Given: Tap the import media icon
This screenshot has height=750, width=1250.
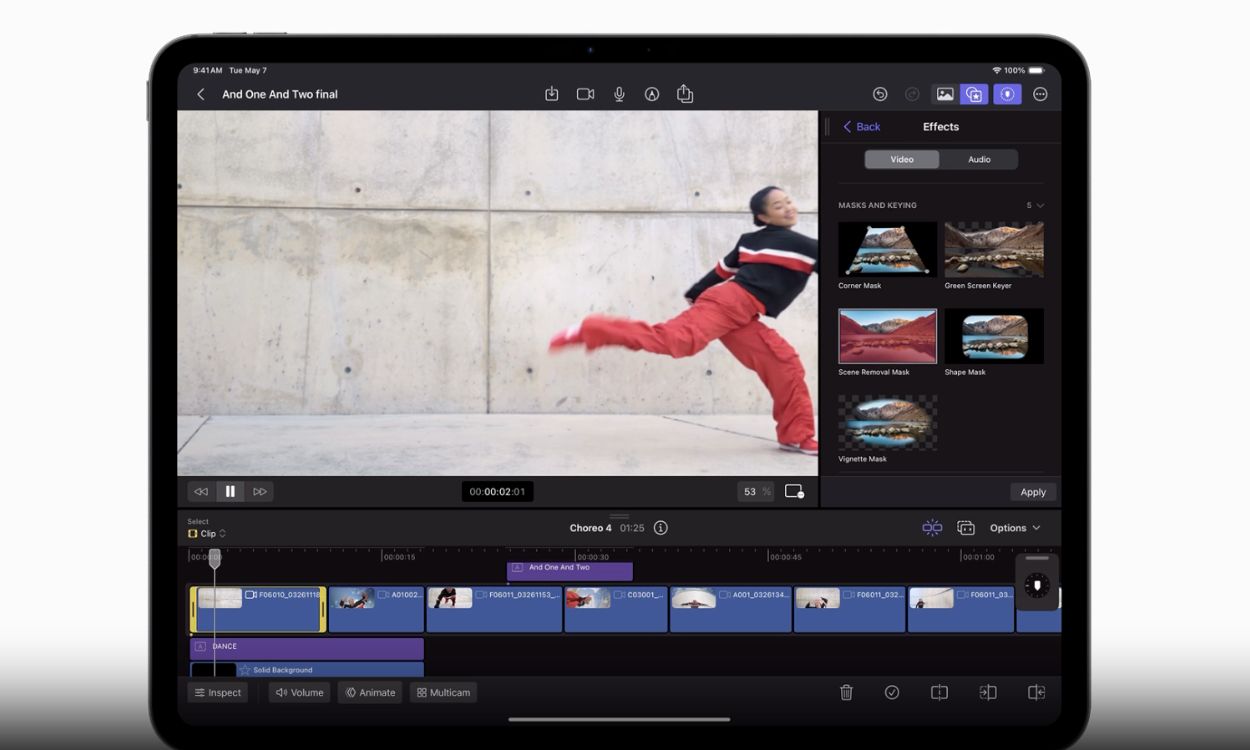Looking at the screenshot, I should [x=551, y=94].
